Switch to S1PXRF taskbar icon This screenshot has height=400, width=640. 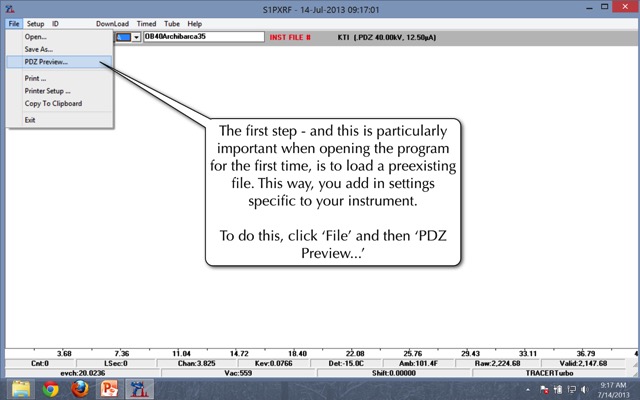click(140, 389)
